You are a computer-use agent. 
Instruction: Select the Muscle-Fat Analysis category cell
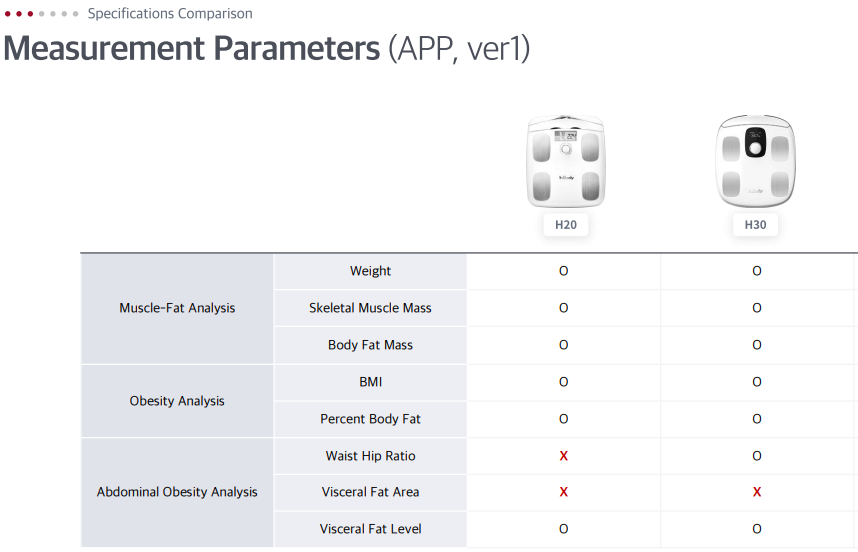point(177,308)
